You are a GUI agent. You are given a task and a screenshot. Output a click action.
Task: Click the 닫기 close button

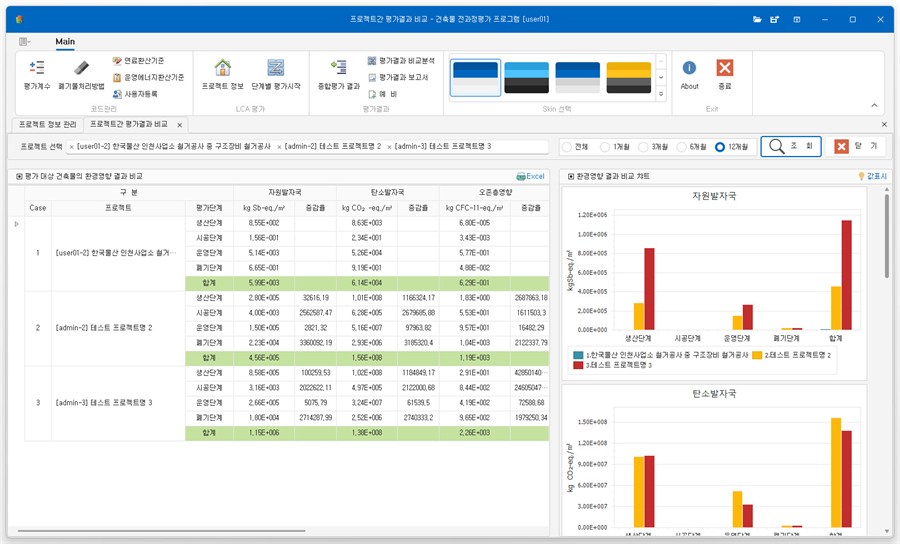point(856,146)
